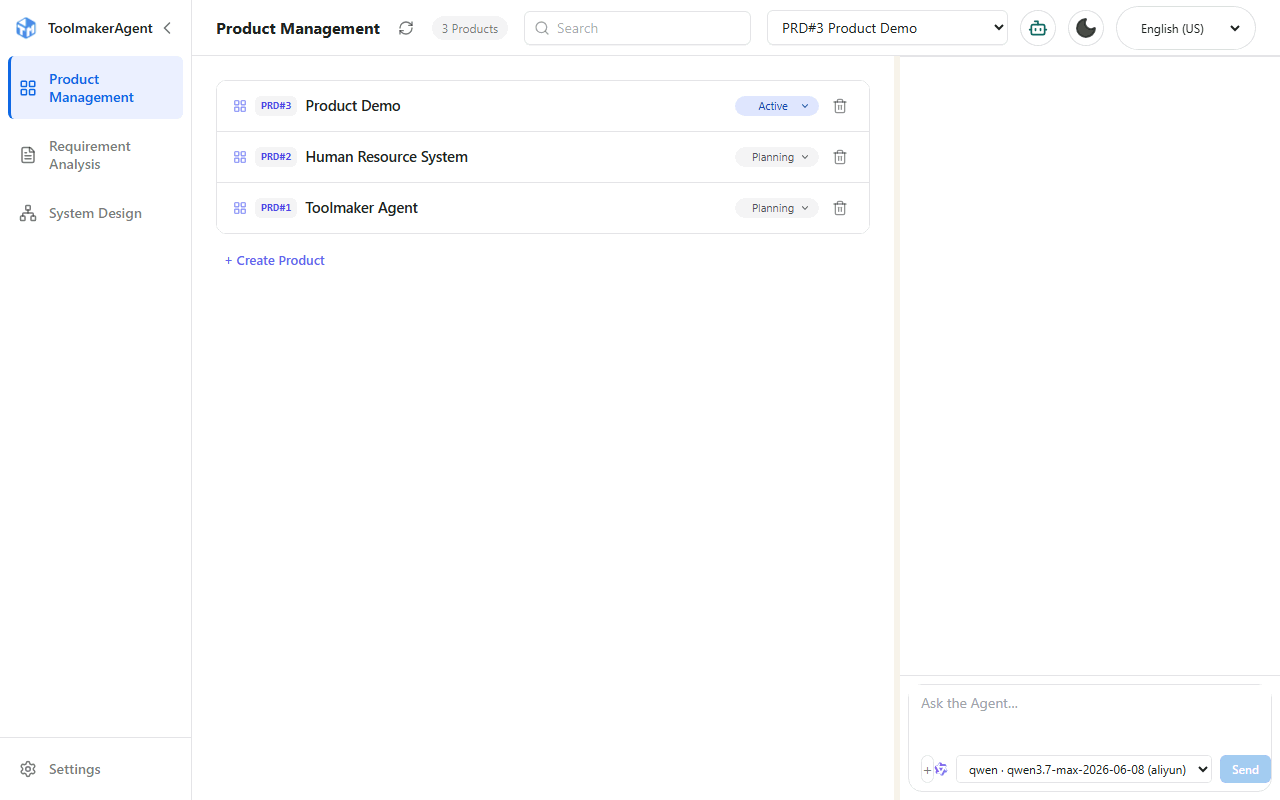Image resolution: width=1280 pixels, height=800 pixels.
Task: Open Requirement Analysis in sidebar
Action: point(96,155)
